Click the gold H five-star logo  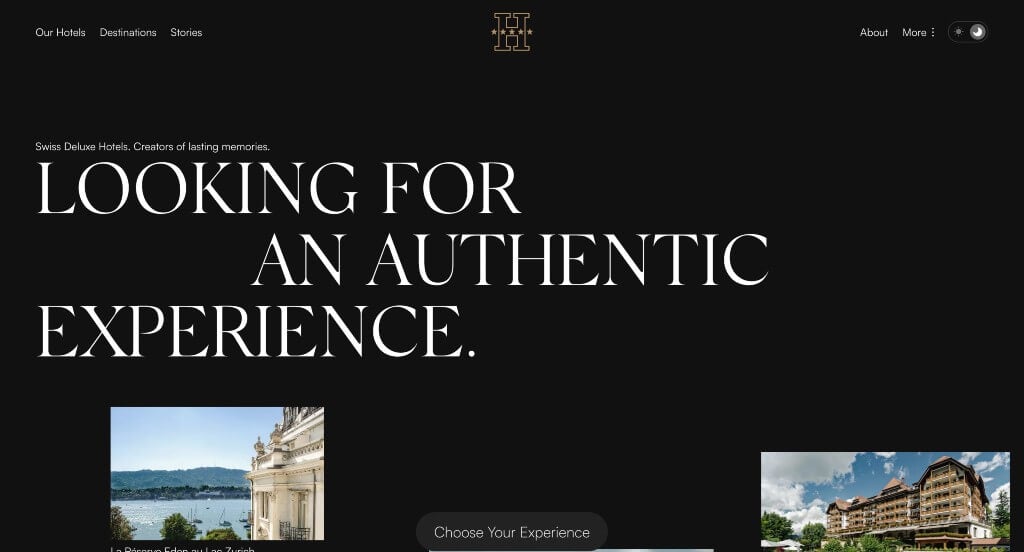pos(512,32)
